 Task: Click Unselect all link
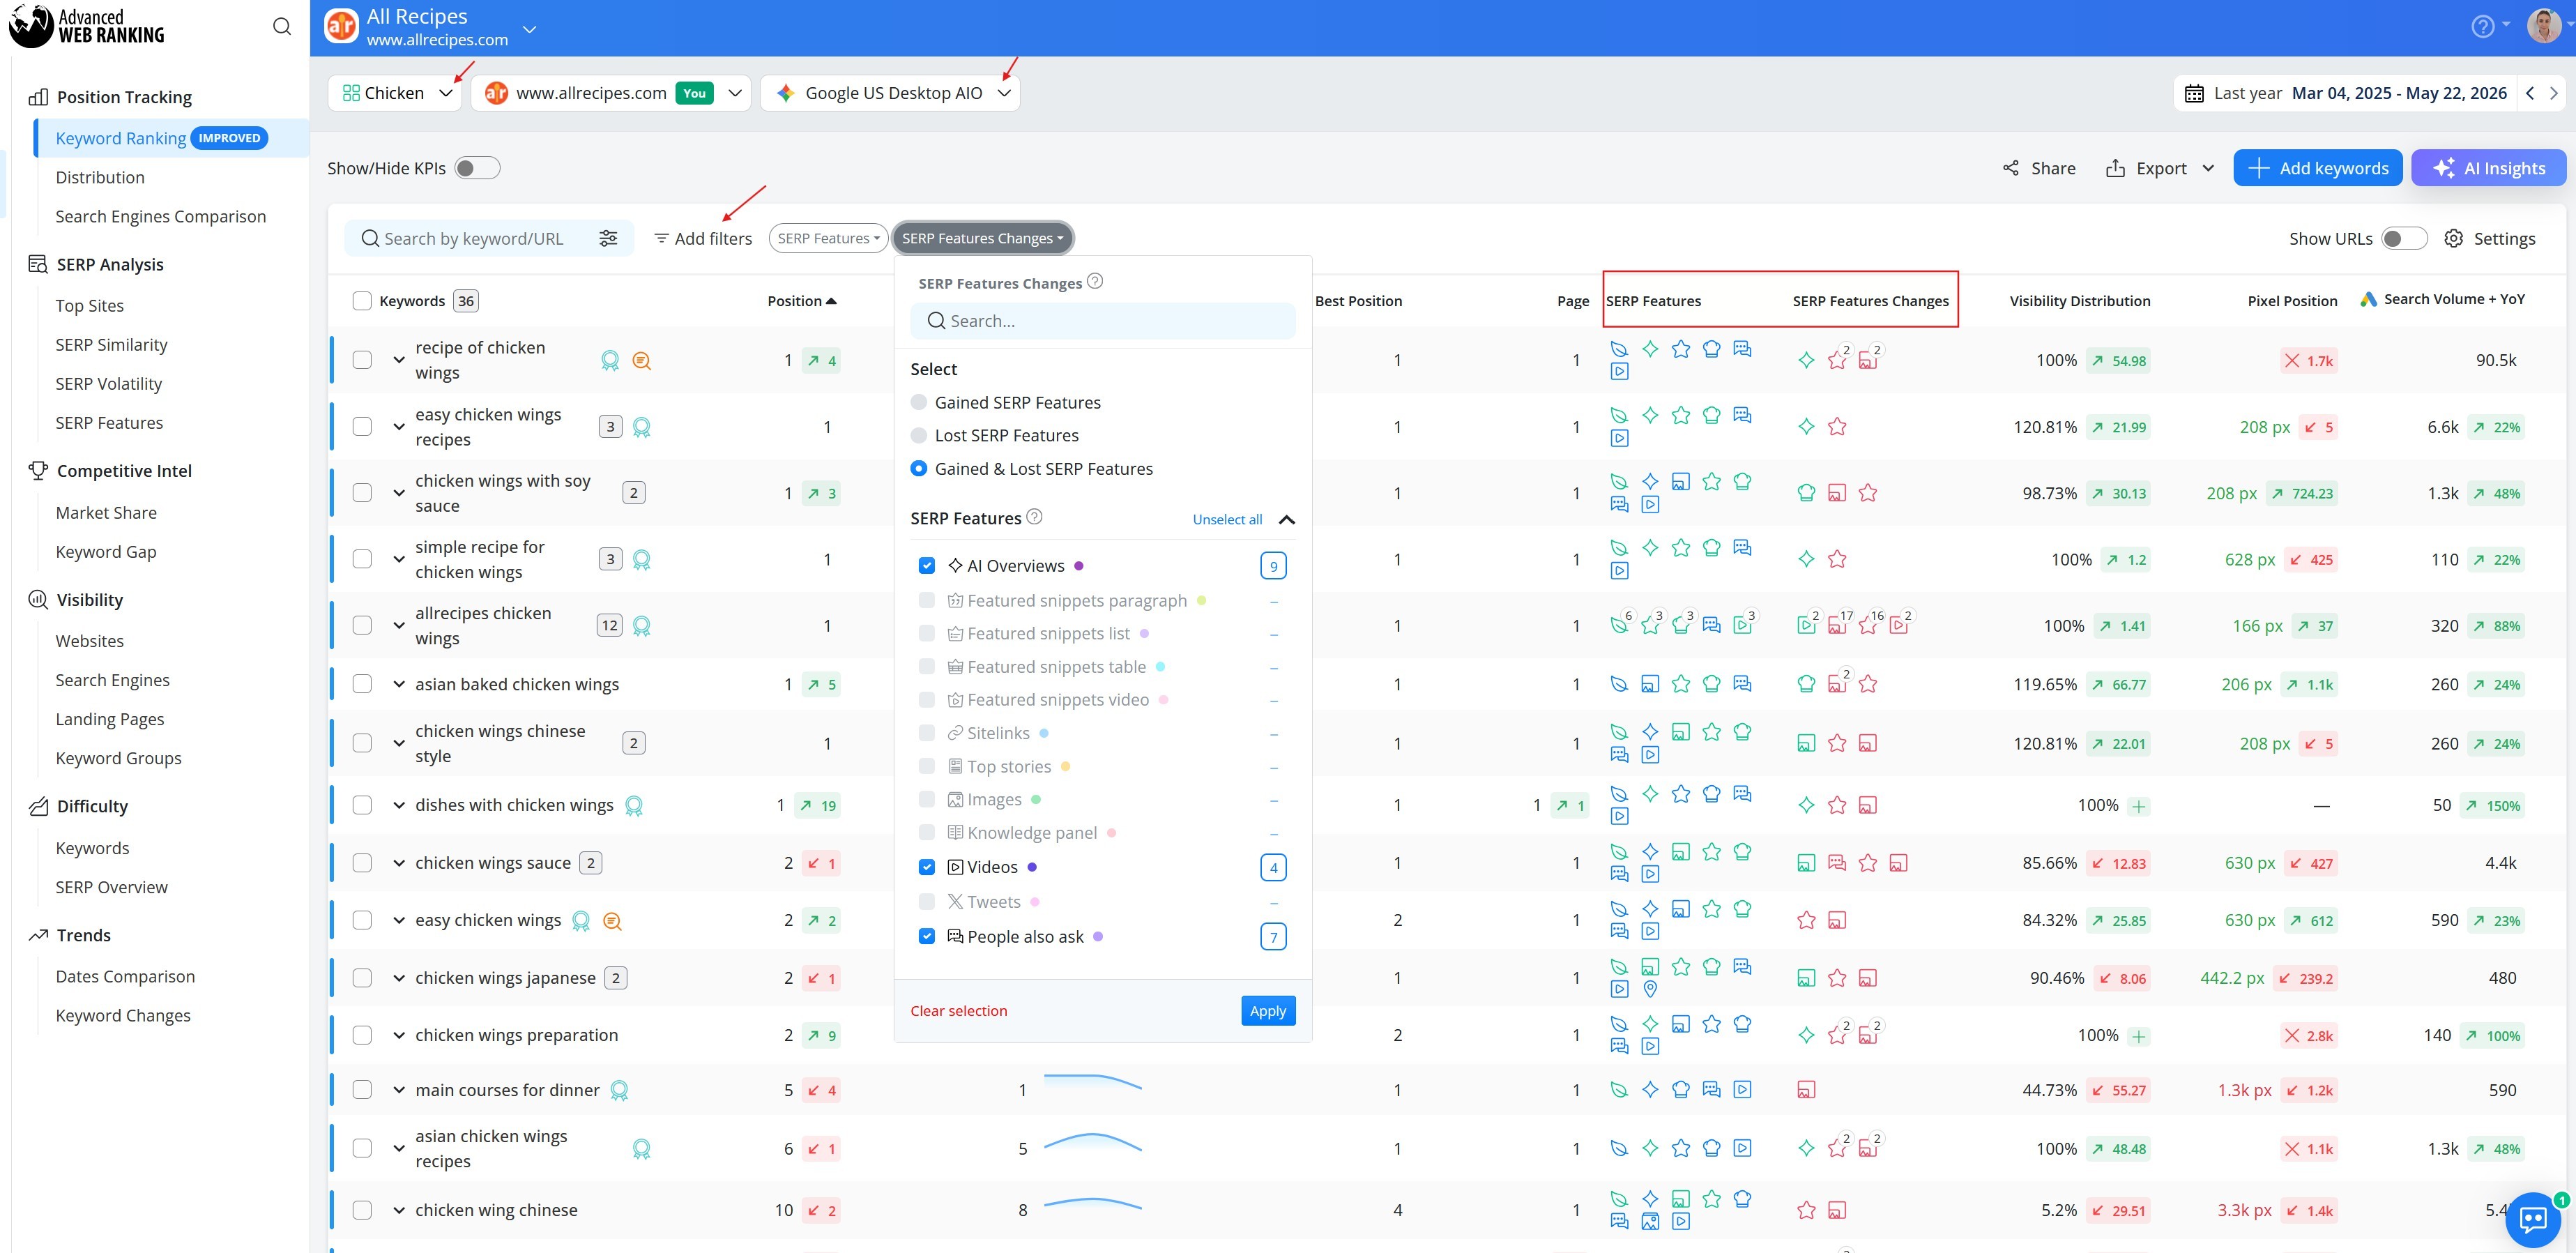coord(1227,519)
